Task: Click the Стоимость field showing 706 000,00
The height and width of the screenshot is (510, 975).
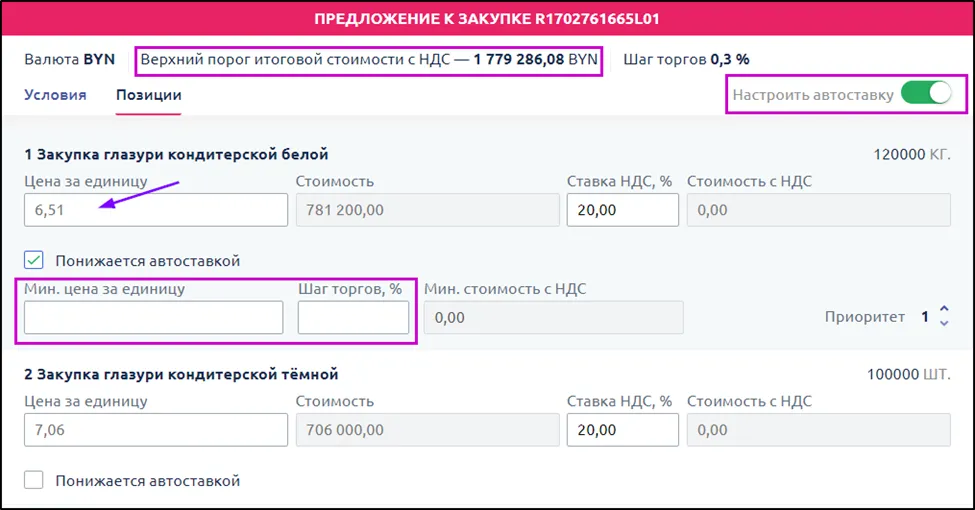Action: point(427,430)
